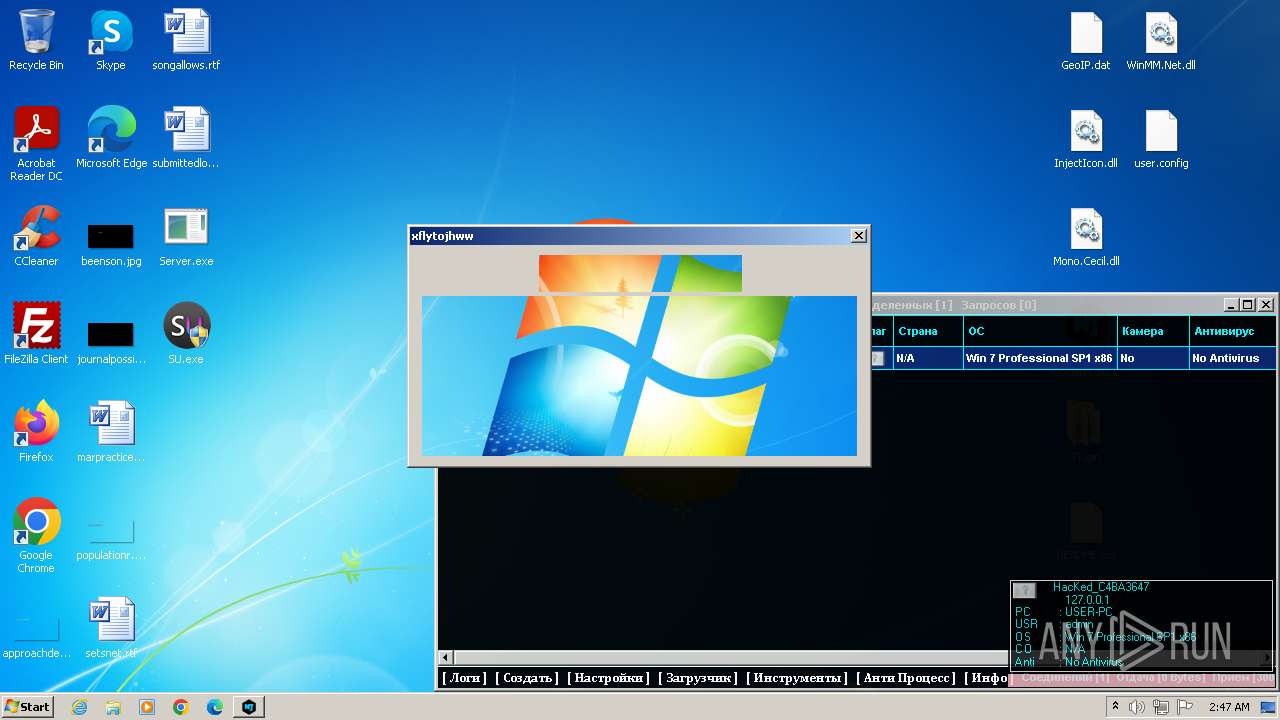Screen dimensions: 1280x720
Task: Sort by the Антивирус column header
Action: coord(1232,331)
